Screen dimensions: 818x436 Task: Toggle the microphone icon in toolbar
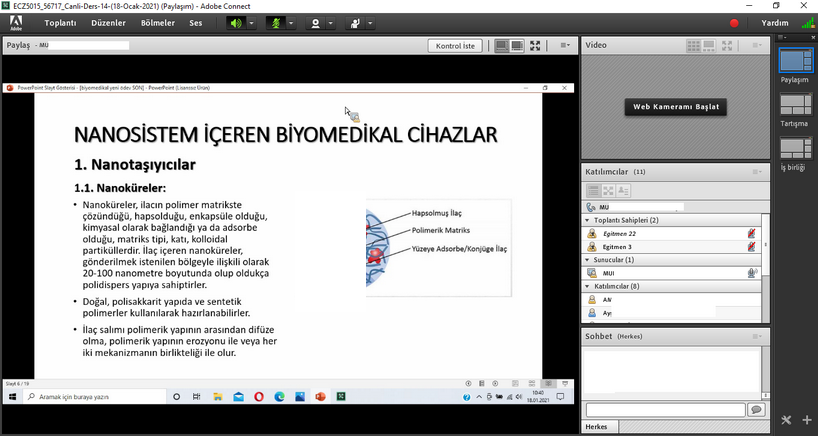[276, 22]
